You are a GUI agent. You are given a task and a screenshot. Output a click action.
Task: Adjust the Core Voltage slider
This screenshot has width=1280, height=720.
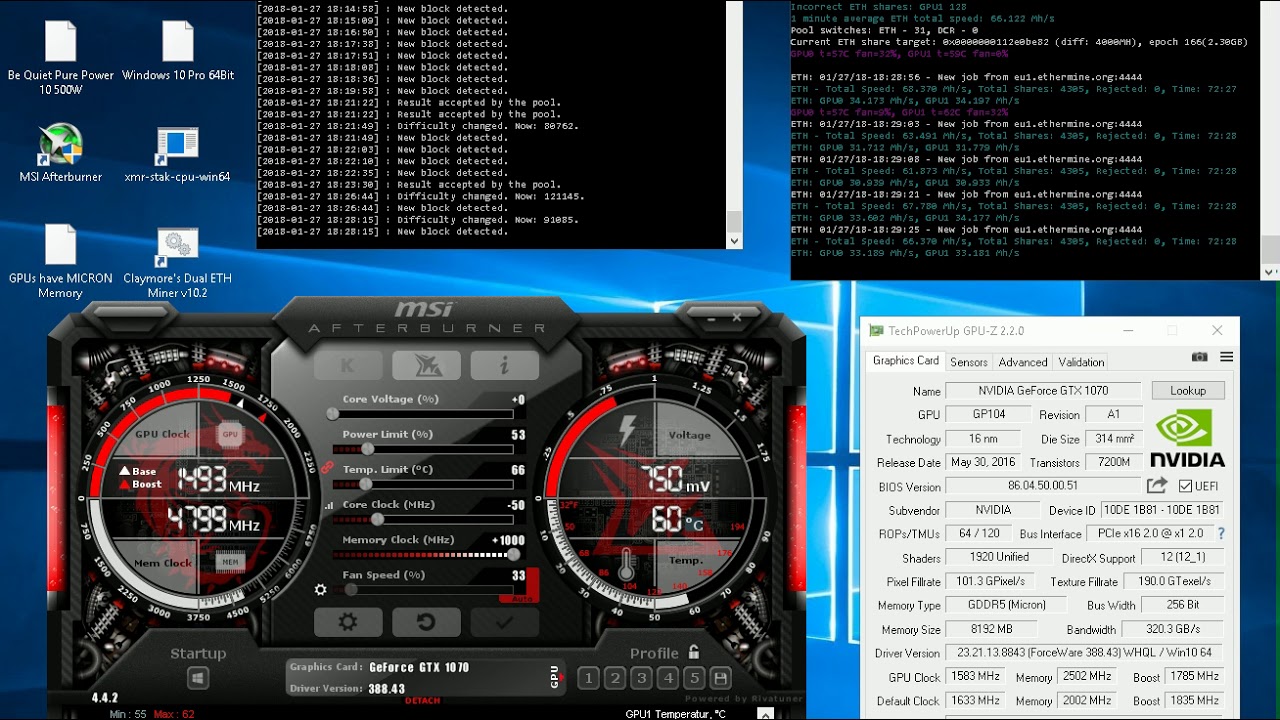pos(422,414)
